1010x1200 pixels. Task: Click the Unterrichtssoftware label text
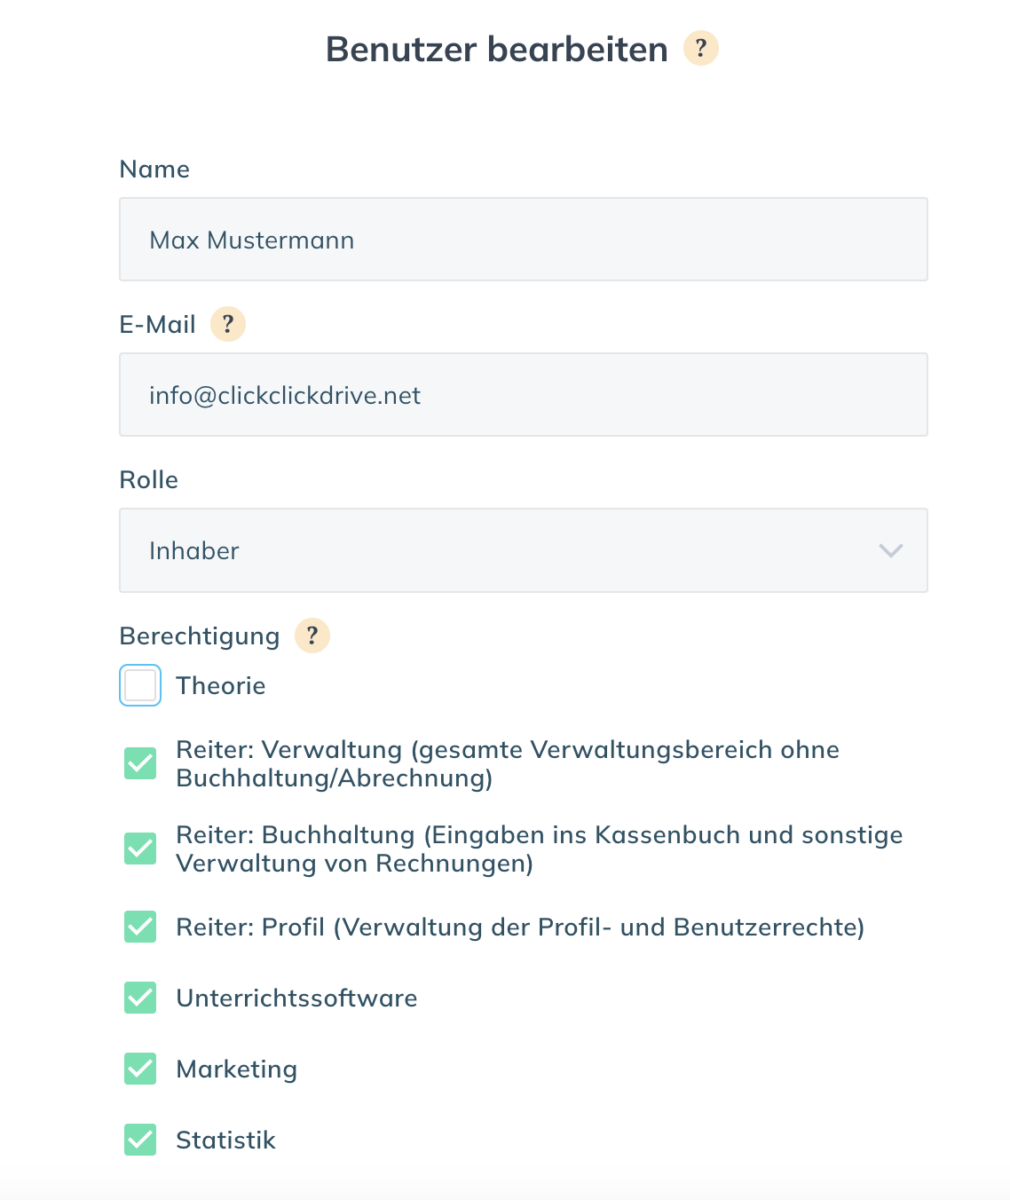(297, 998)
